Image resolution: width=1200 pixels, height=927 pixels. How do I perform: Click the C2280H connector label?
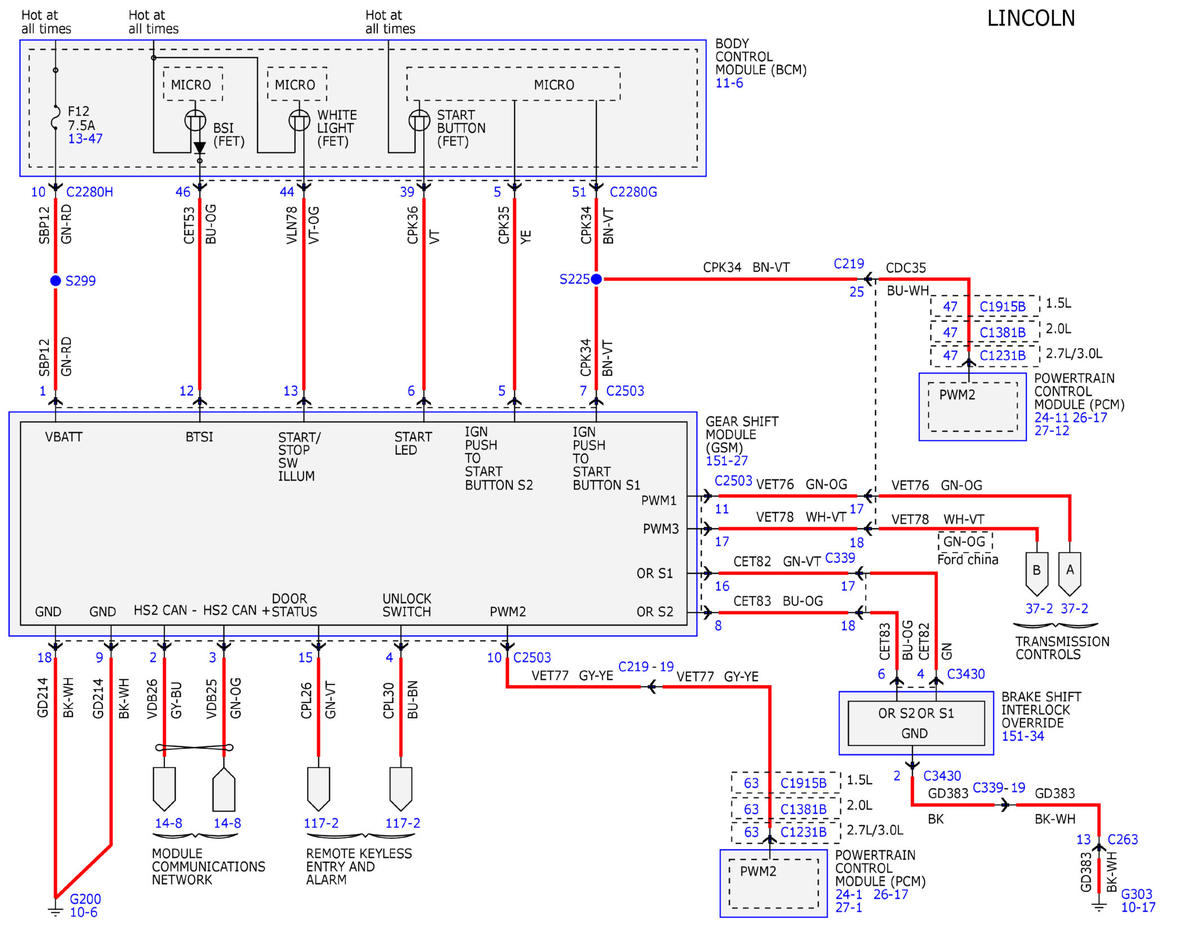coord(91,191)
